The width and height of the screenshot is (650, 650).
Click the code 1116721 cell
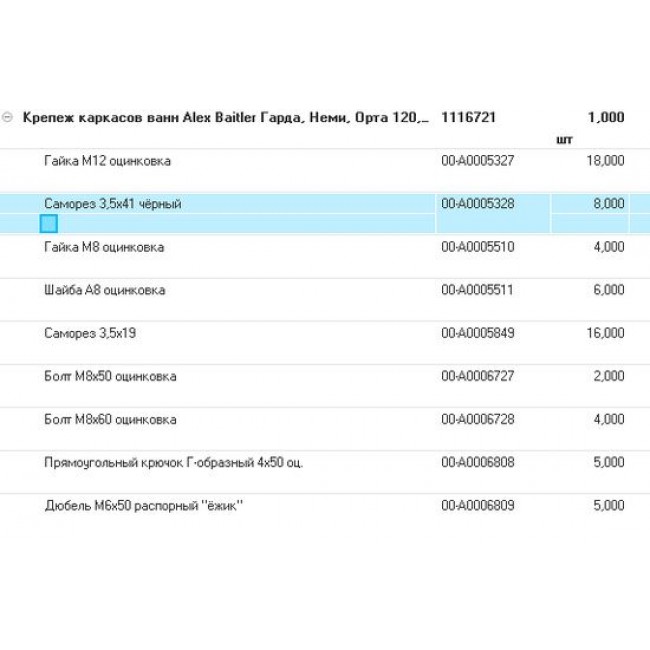coord(469,117)
